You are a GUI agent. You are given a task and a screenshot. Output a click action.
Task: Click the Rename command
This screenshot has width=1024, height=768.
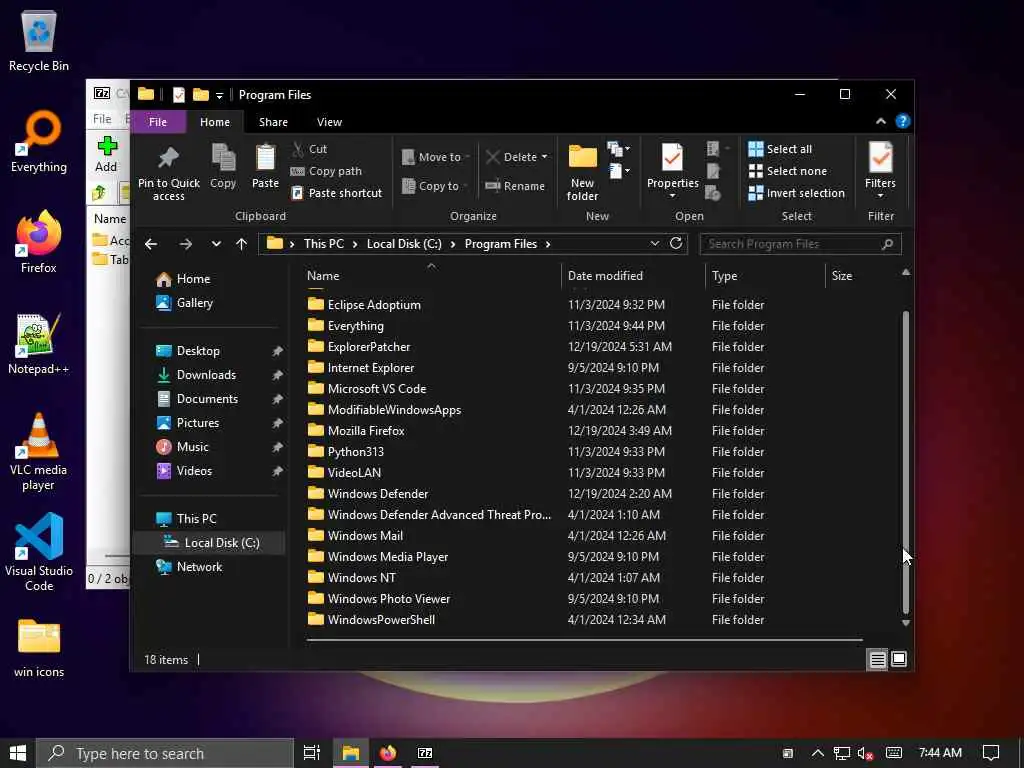point(515,186)
